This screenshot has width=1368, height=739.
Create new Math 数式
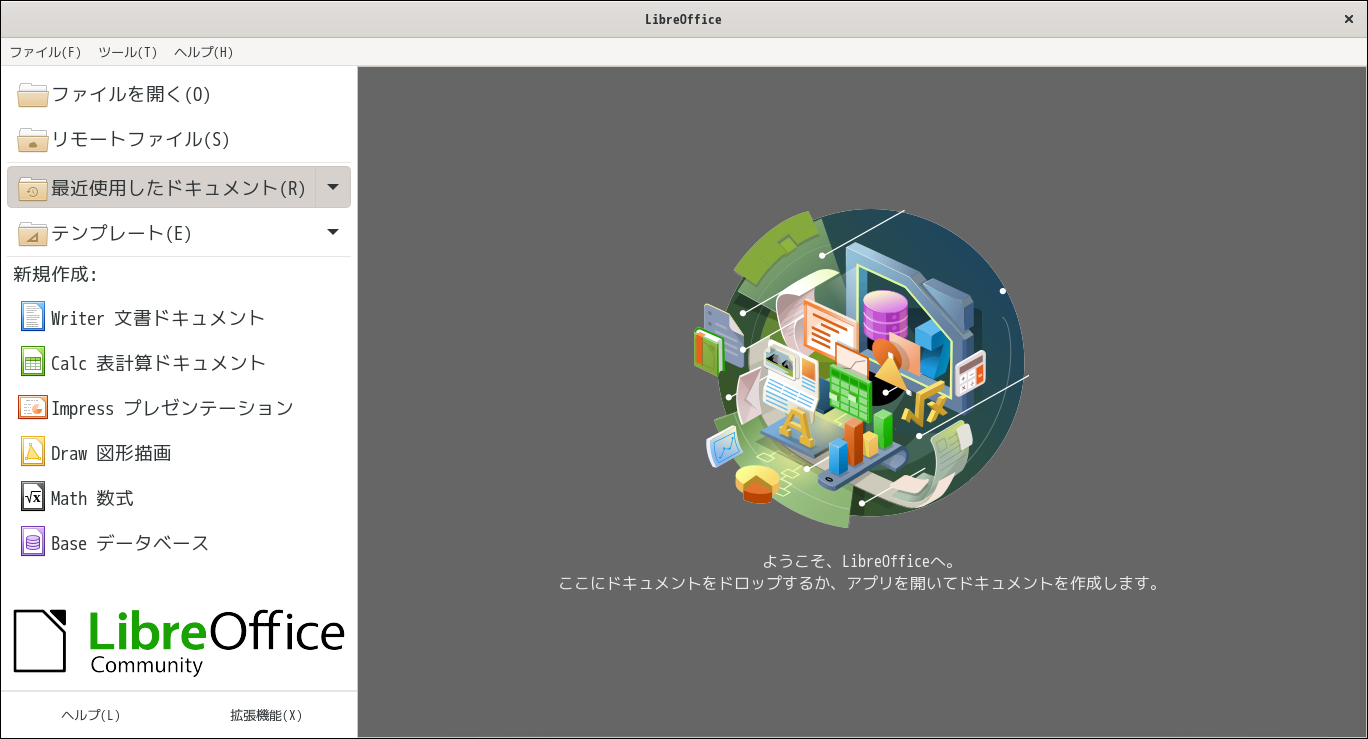coord(179,497)
